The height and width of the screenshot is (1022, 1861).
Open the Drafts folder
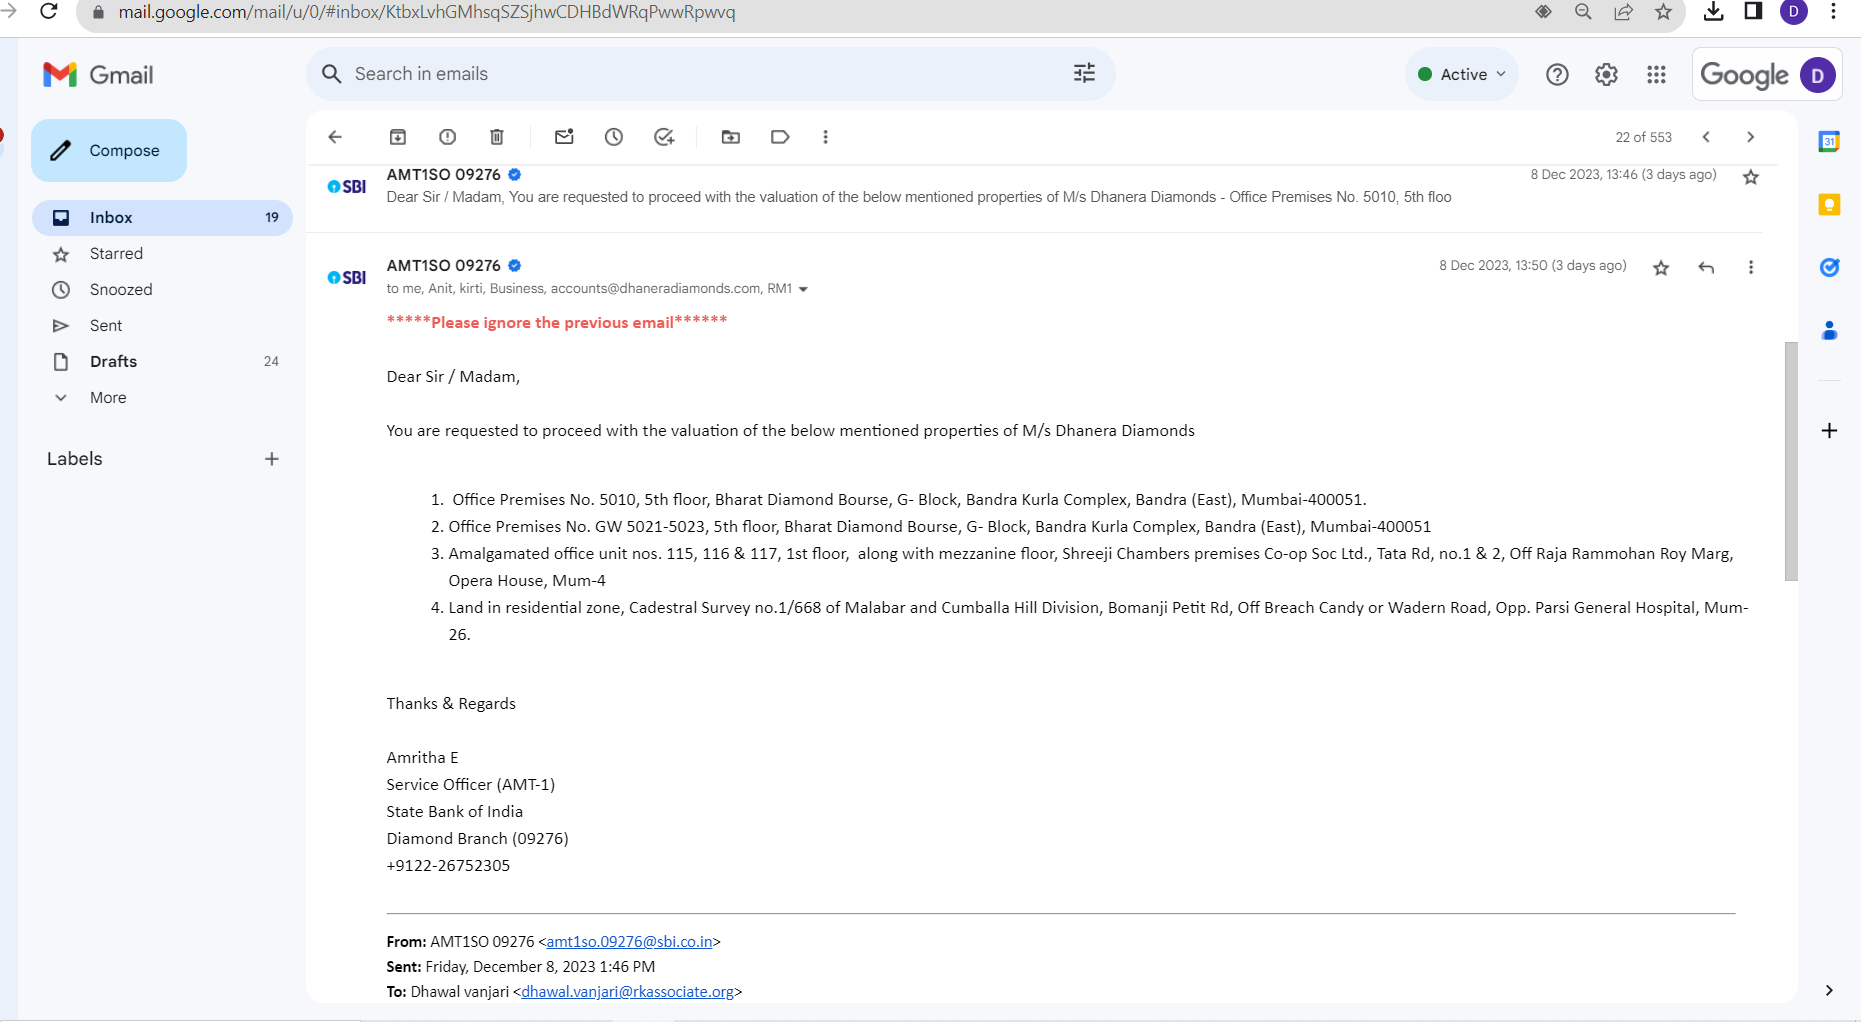pos(162,361)
